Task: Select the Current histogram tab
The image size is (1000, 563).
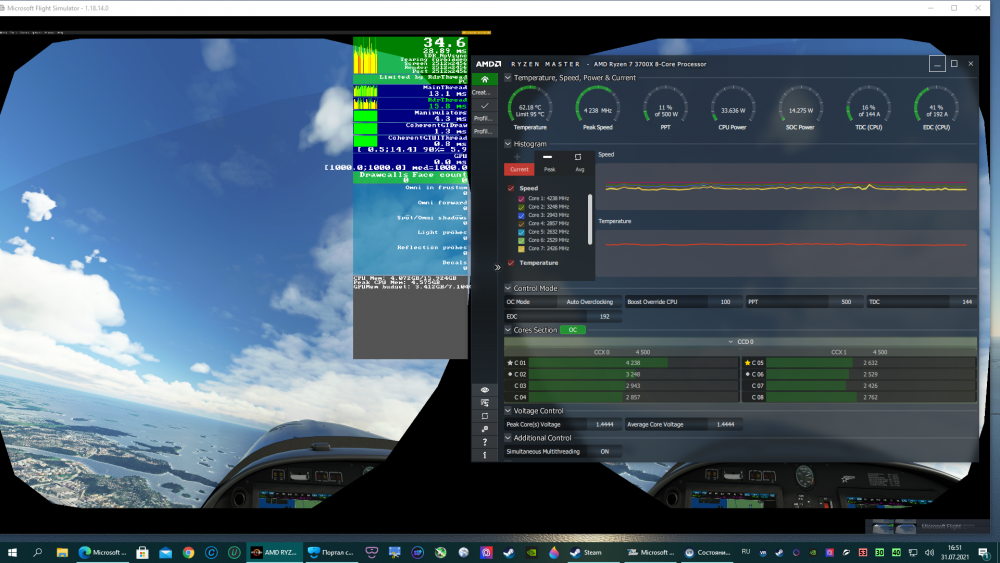Action: pos(519,170)
